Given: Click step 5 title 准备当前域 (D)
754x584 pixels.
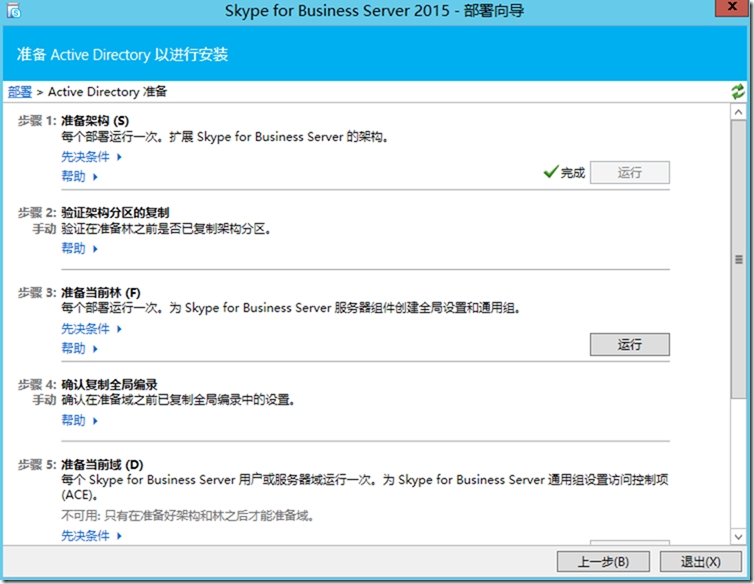Looking at the screenshot, I should 102,465.
